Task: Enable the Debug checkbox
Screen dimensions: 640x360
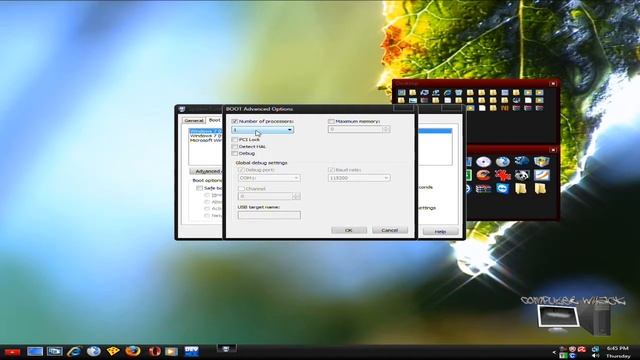Action: pos(234,153)
